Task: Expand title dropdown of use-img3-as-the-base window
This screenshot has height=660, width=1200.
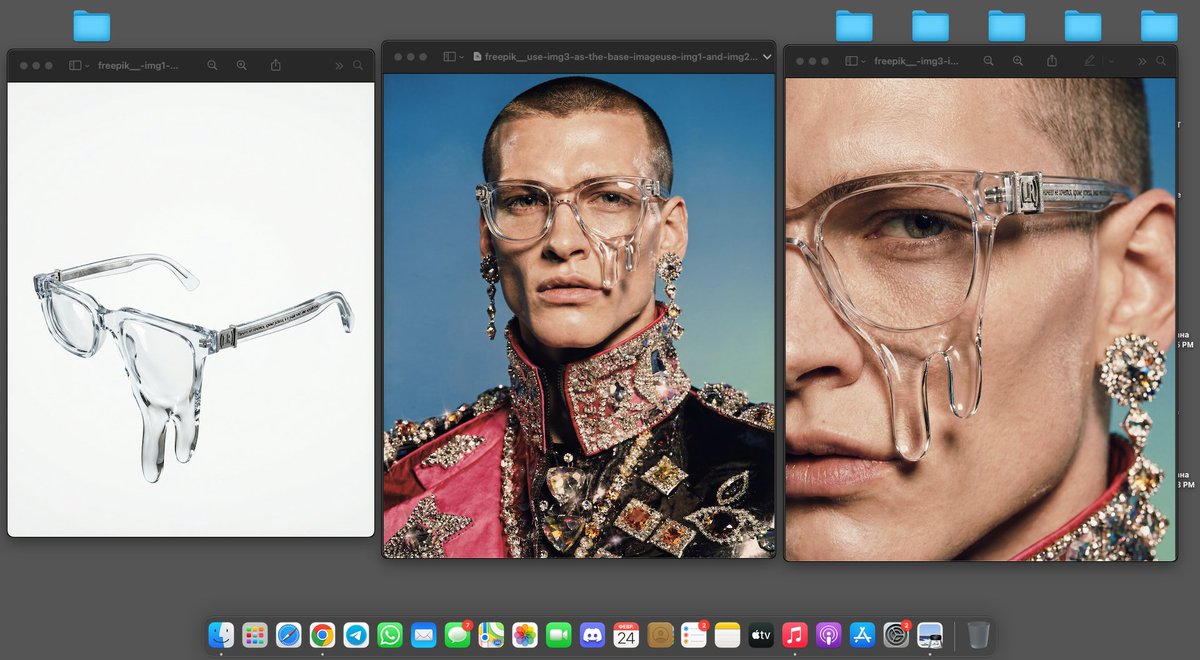Action: [767, 57]
